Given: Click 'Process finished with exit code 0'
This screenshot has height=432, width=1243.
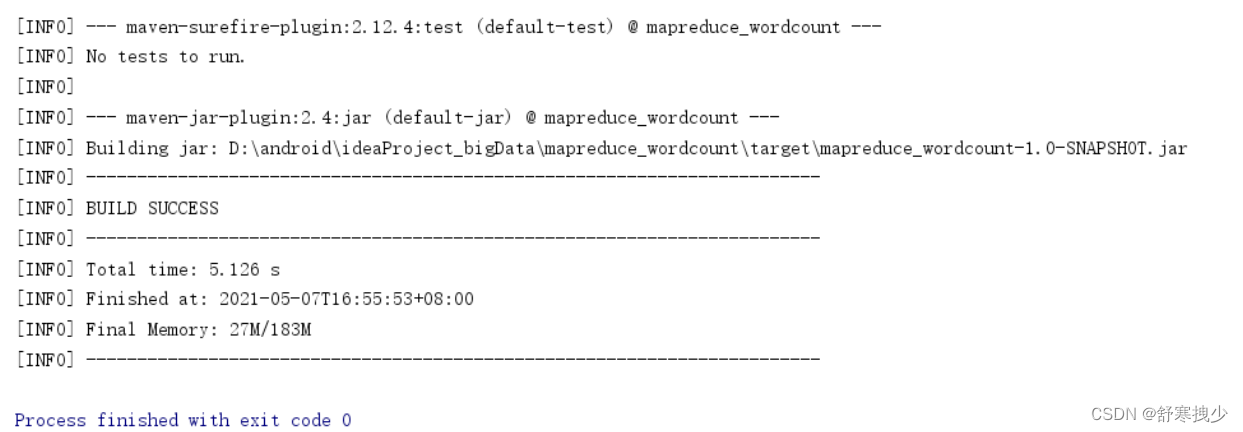Looking at the screenshot, I should (x=183, y=420).
